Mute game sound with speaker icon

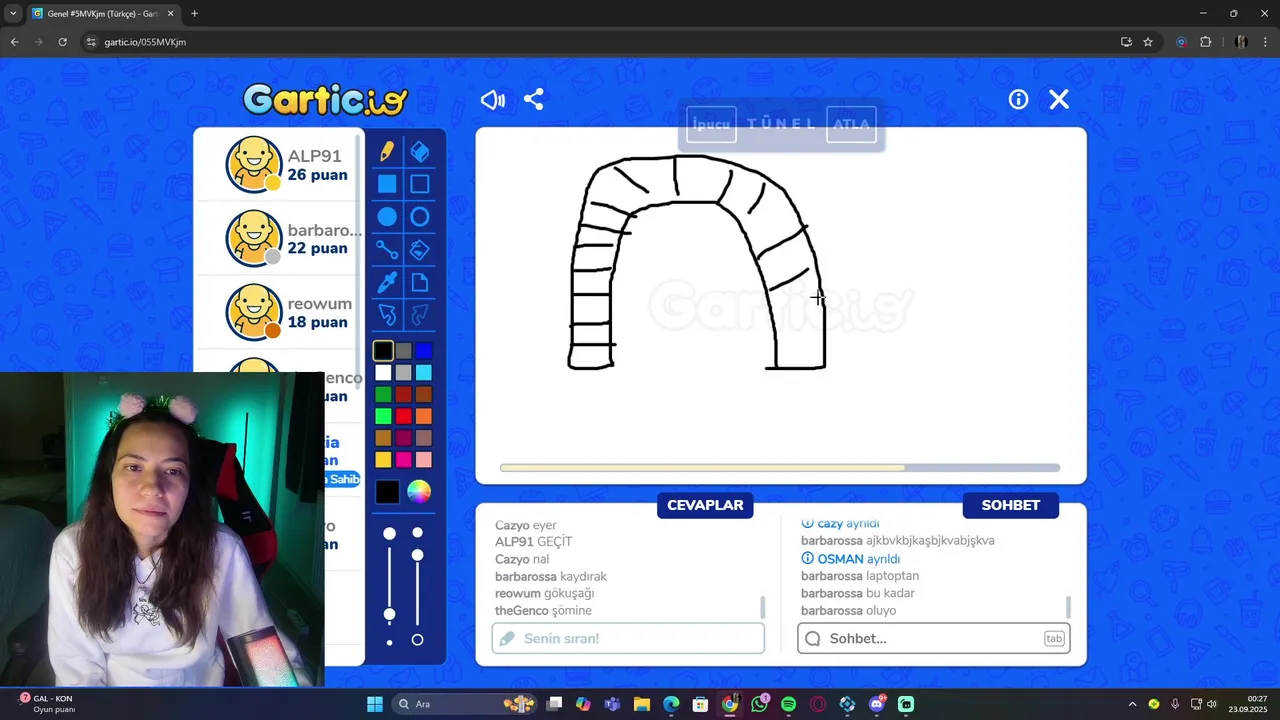[x=493, y=100]
